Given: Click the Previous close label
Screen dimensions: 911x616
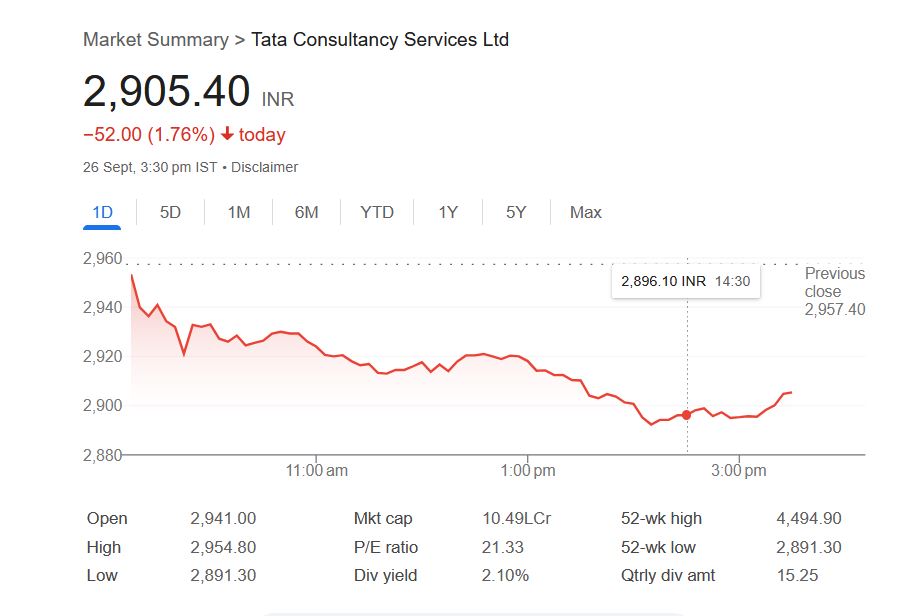Looking at the screenshot, I should pyautogui.click(x=834, y=282).
